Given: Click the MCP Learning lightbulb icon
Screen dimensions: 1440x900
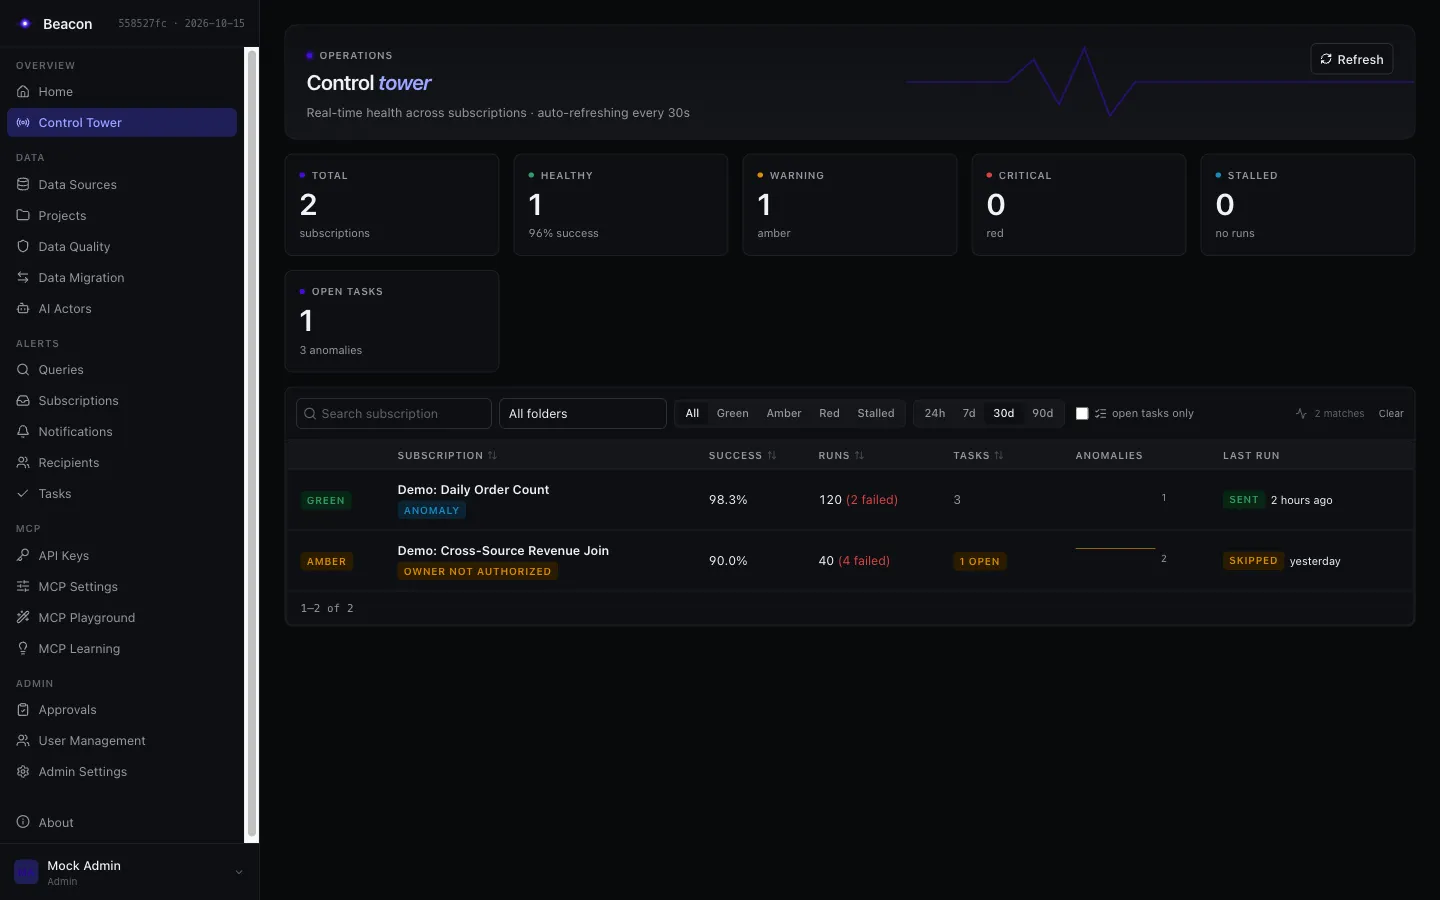Looking at the screenshot, I should [x=23, y=649].
